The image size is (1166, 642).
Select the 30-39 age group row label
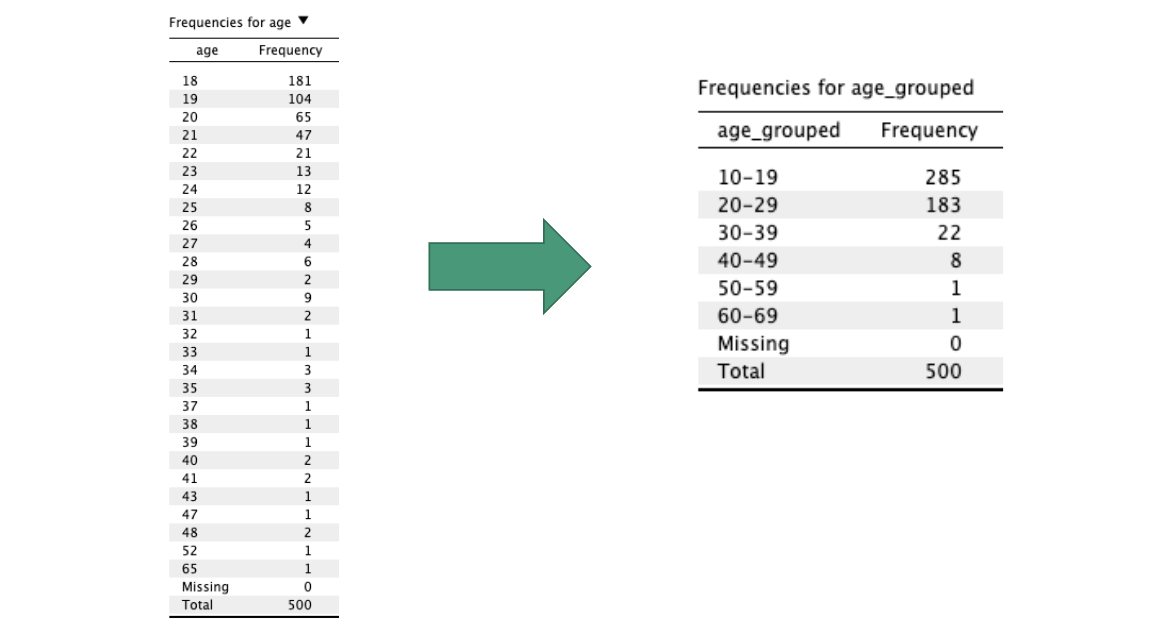[x=747, y=233]
